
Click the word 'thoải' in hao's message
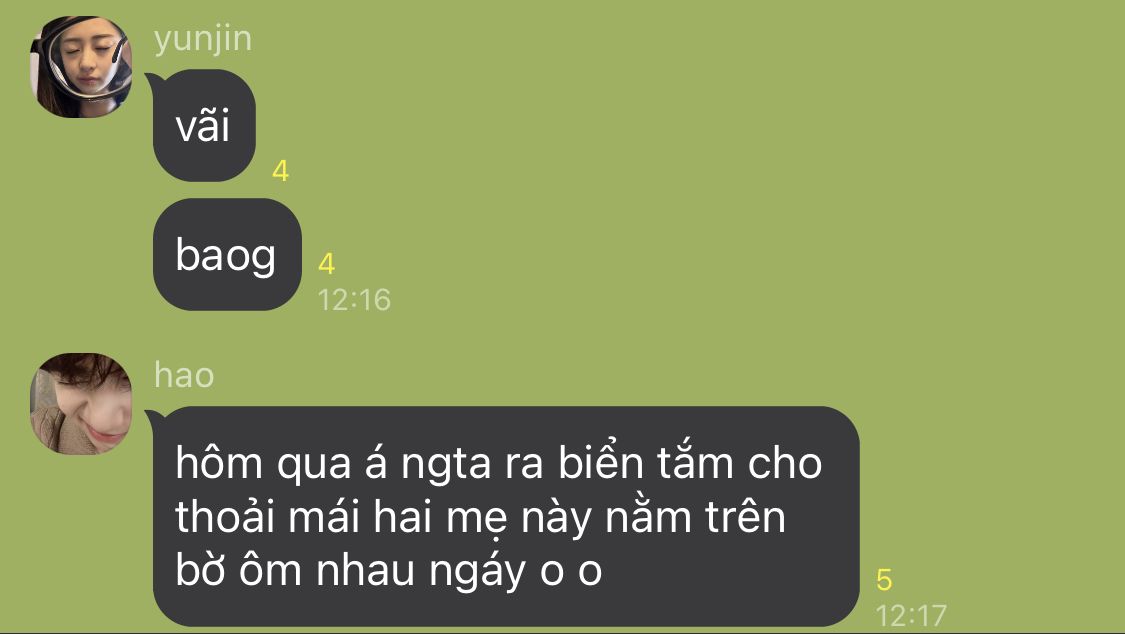coord(225,516)
